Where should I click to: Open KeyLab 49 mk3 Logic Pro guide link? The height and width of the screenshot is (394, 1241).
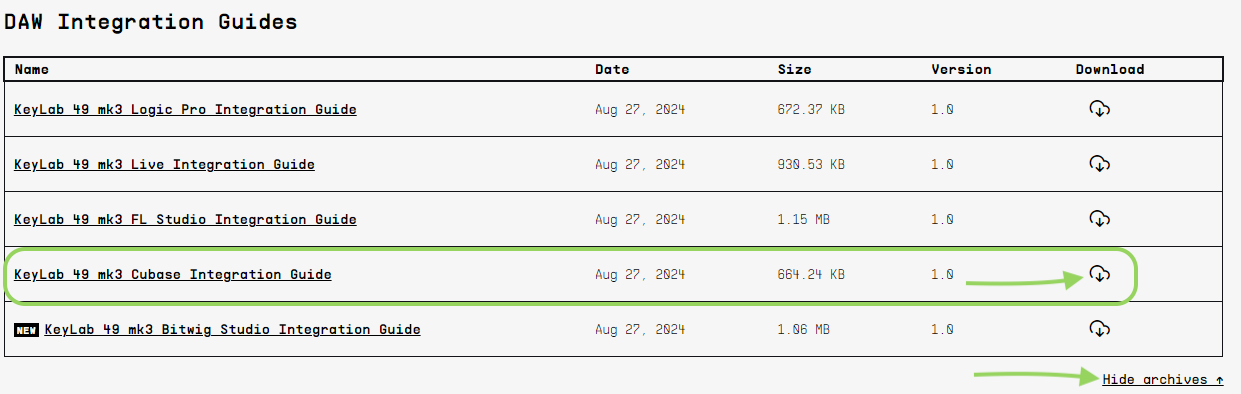(185, 110)
